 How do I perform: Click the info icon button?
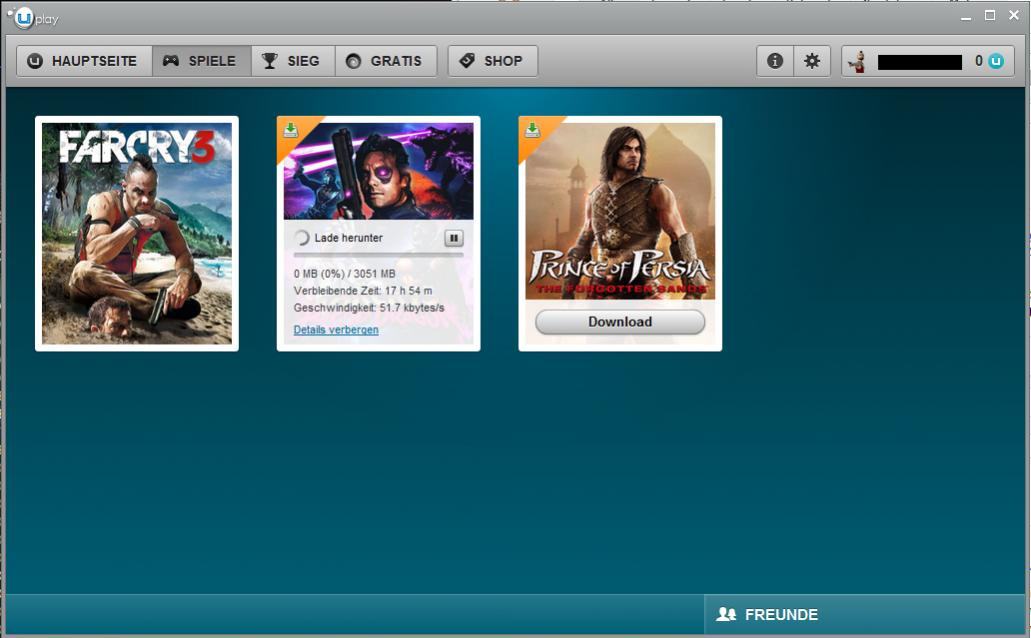pos(775,61)
